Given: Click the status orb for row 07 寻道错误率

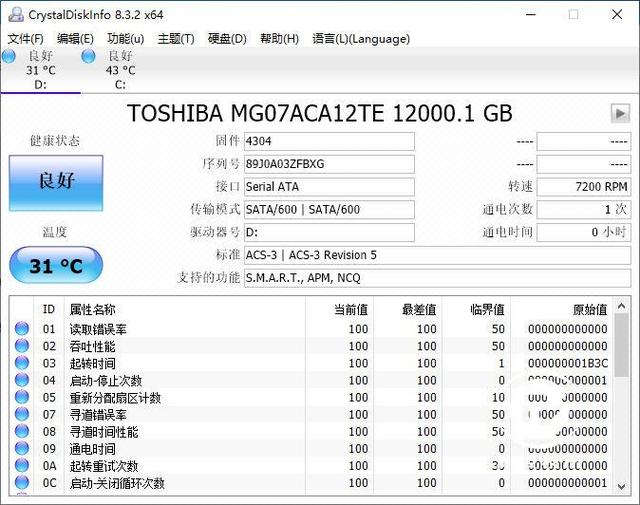Looking at the screenshot, I should pyautogui.click(x=22, y=414).
